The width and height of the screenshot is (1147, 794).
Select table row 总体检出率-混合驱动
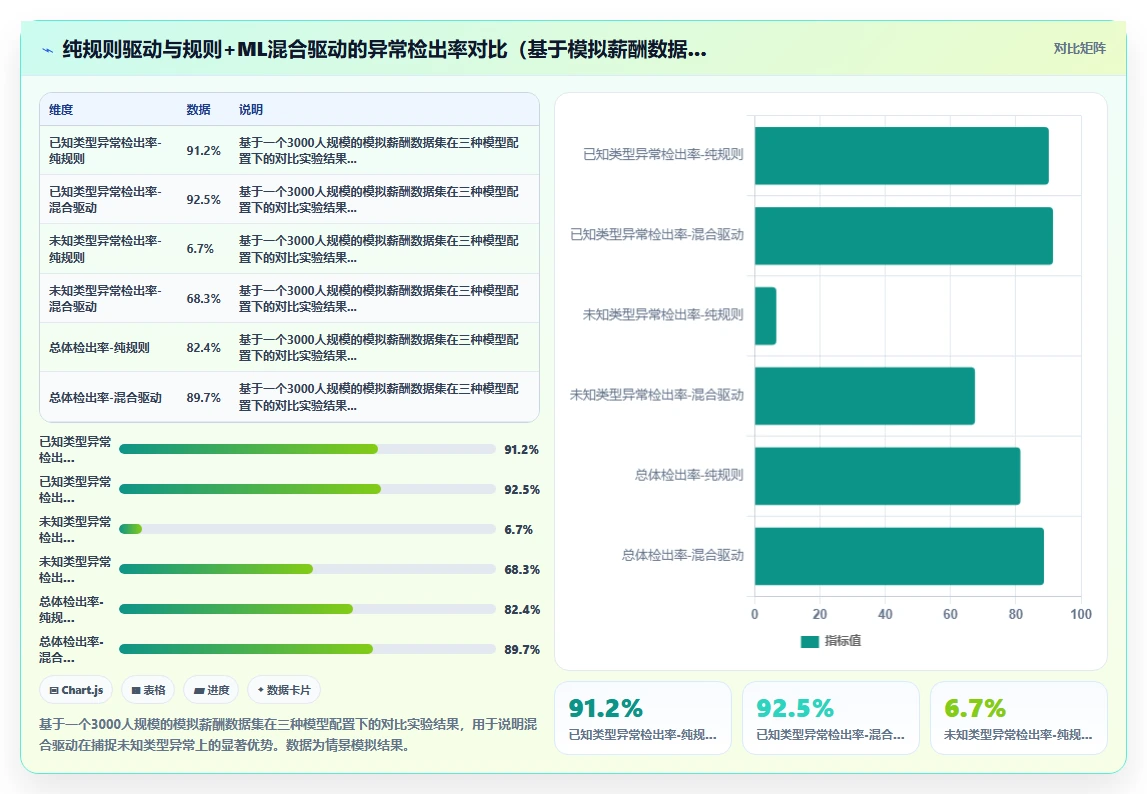pos(290,397)
